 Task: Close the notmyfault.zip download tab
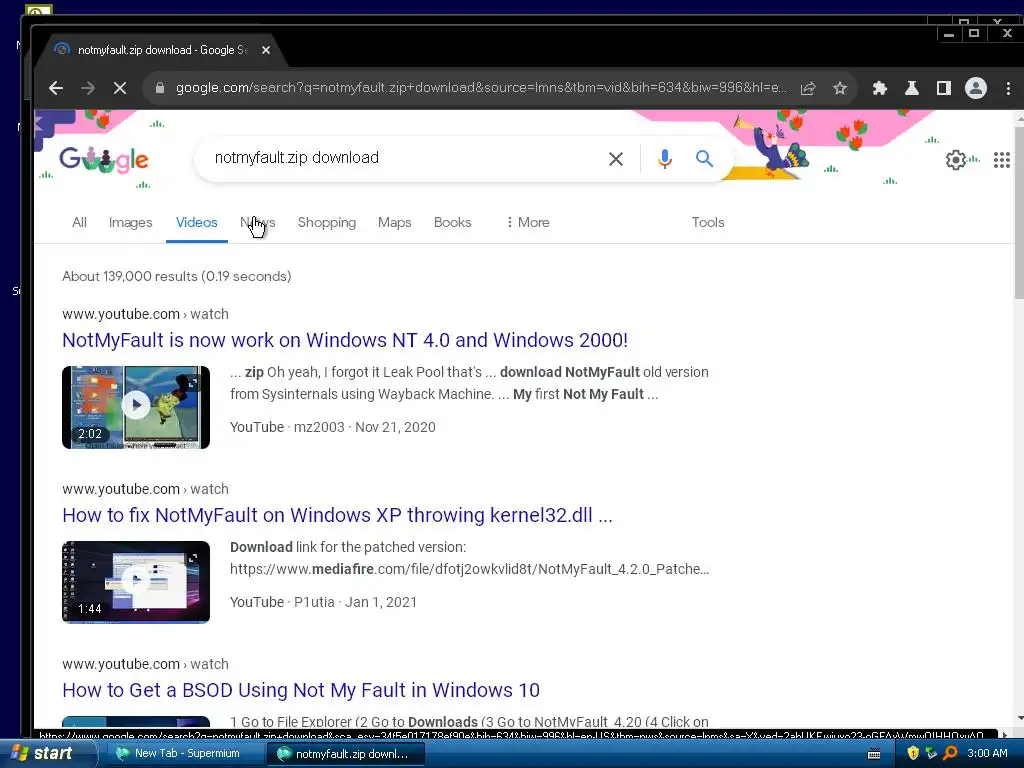(x=266, y=50)
